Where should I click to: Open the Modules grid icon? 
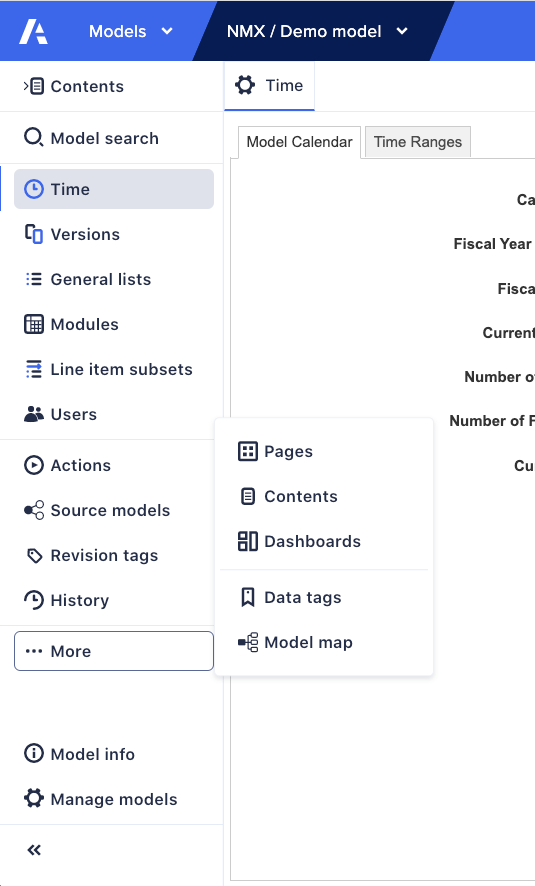coord(33,324)
